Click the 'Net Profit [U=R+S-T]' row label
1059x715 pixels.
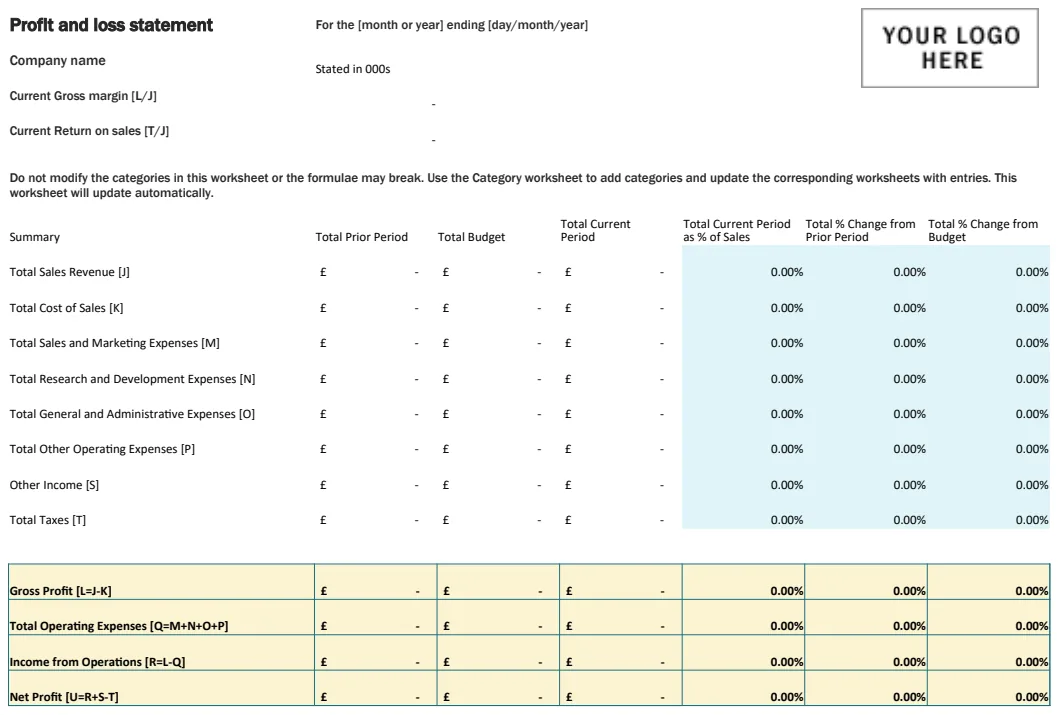coord(63,697)
